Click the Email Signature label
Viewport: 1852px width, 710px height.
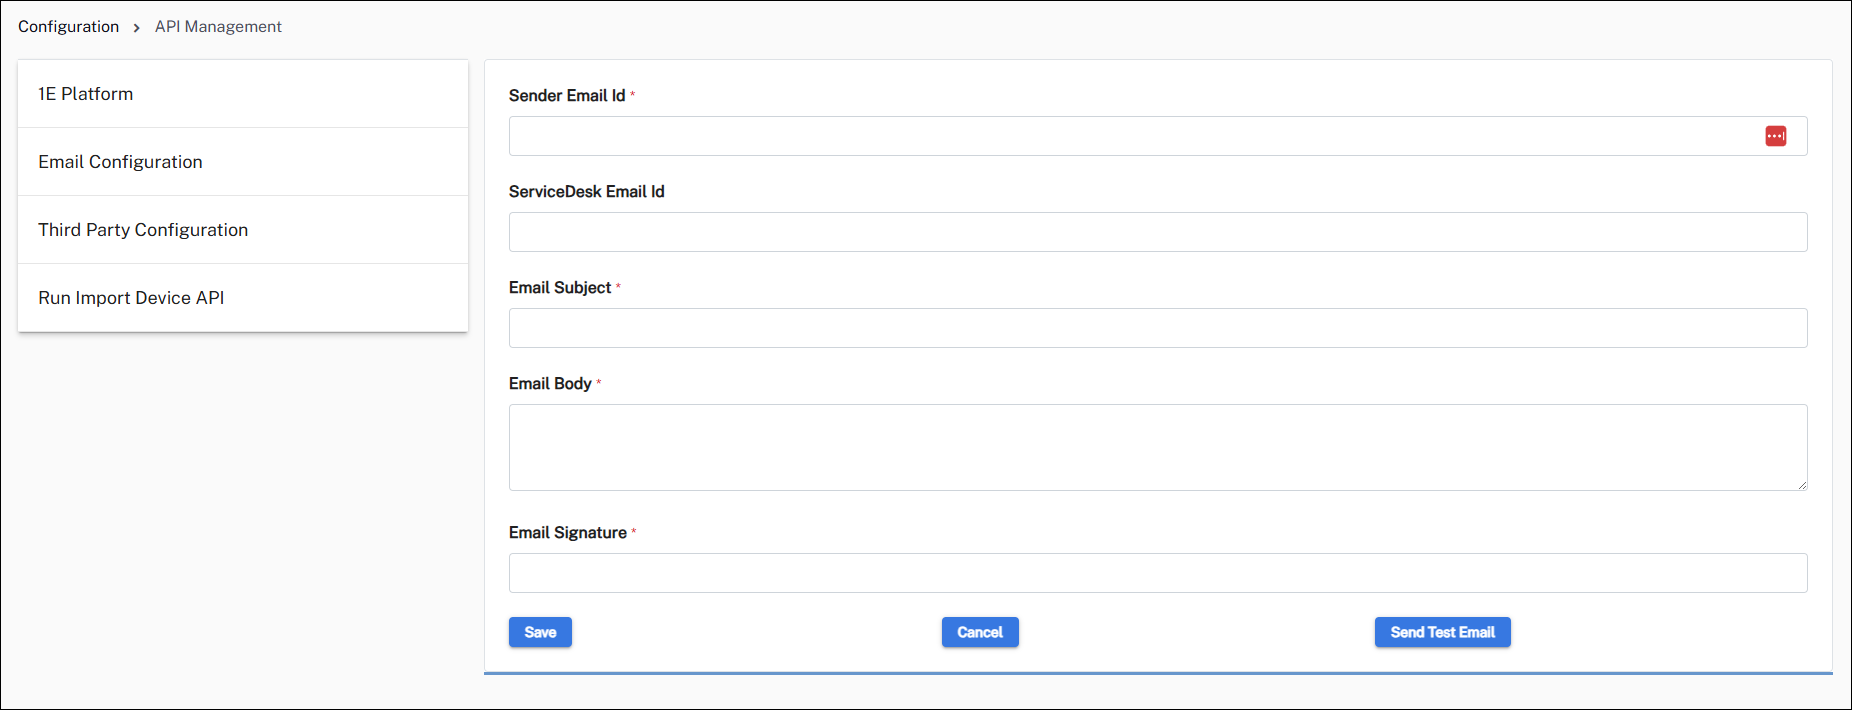(x=567, y=533)
